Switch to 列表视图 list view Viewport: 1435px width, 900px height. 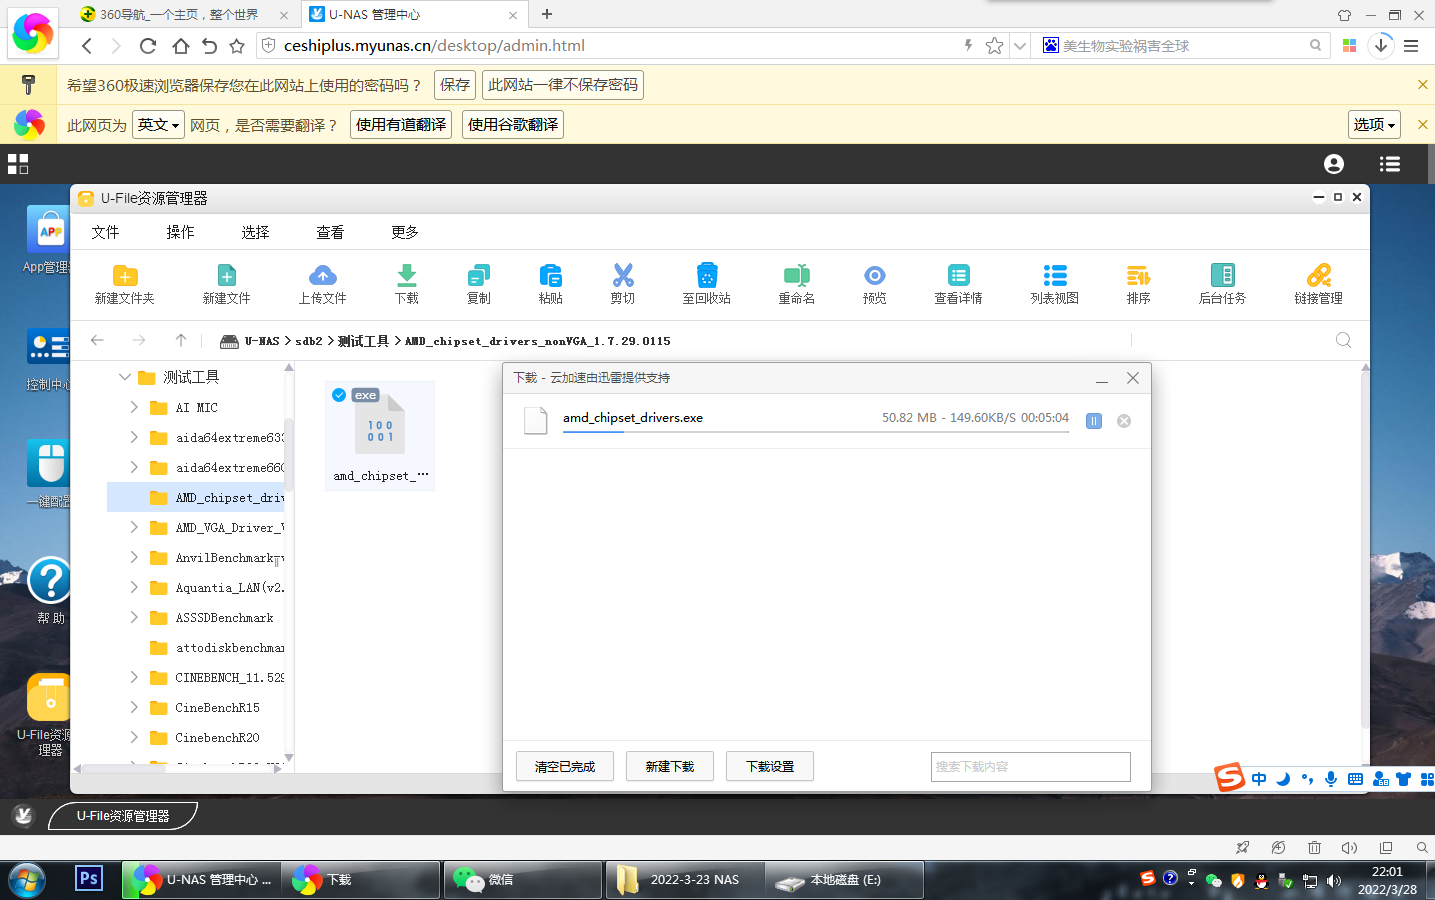1054,283
